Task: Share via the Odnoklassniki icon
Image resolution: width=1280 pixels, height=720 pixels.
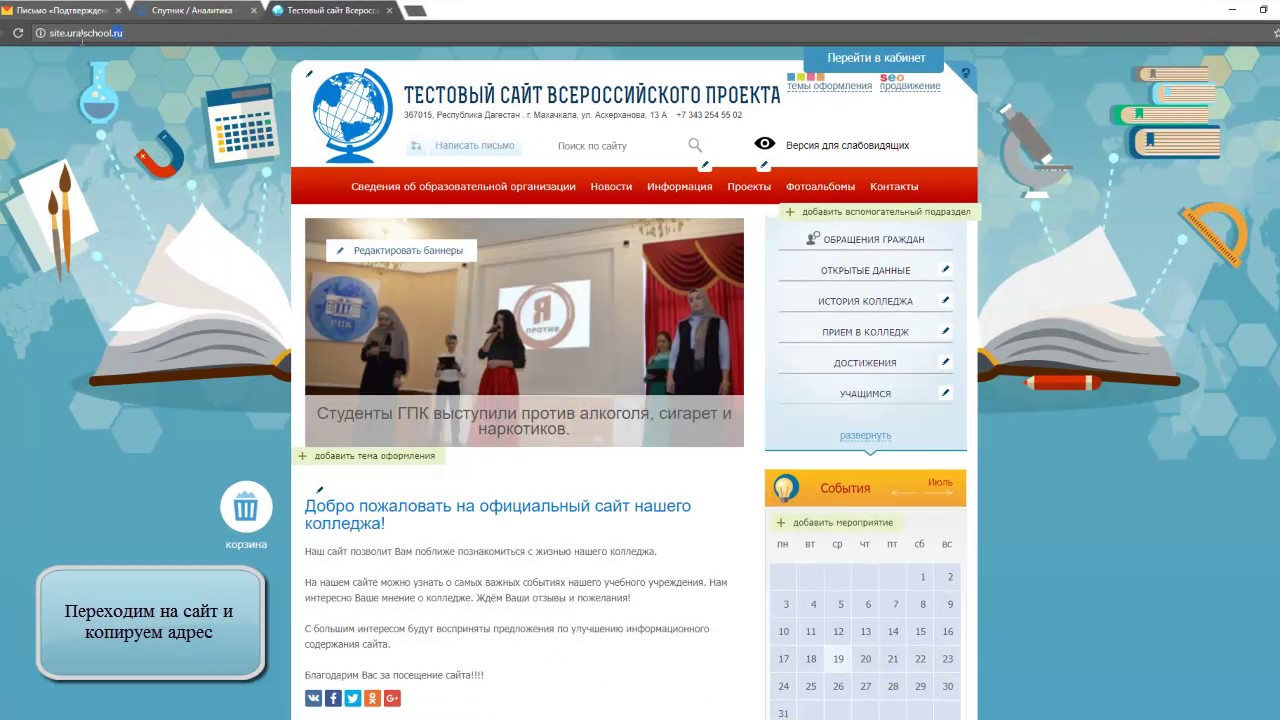Action: point(373,698)
